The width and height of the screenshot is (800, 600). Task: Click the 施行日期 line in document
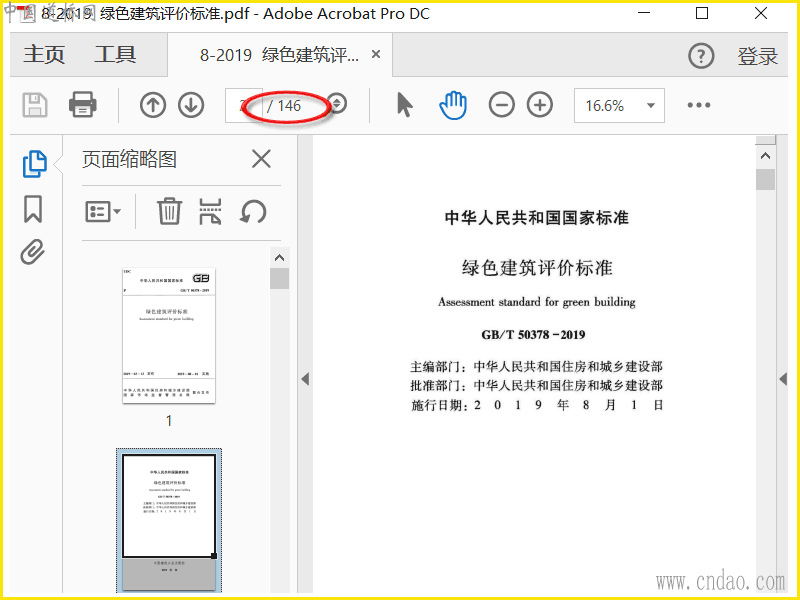click(536, 405)
